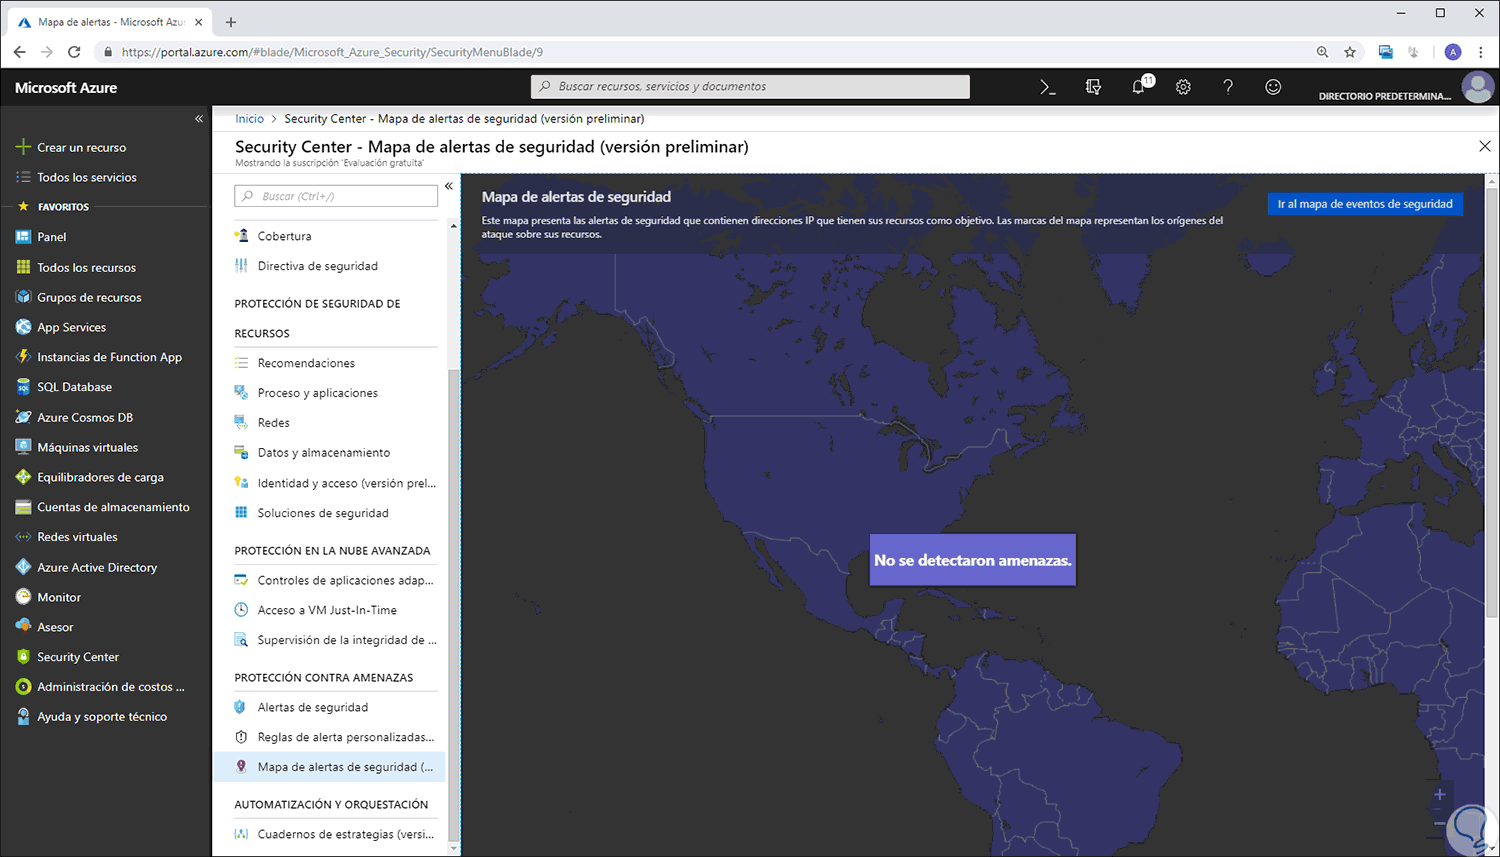The width and height of the screenshot is (1500, 857).
Task: Open feedback smiley icon
Action: (x=1273, y=87)
